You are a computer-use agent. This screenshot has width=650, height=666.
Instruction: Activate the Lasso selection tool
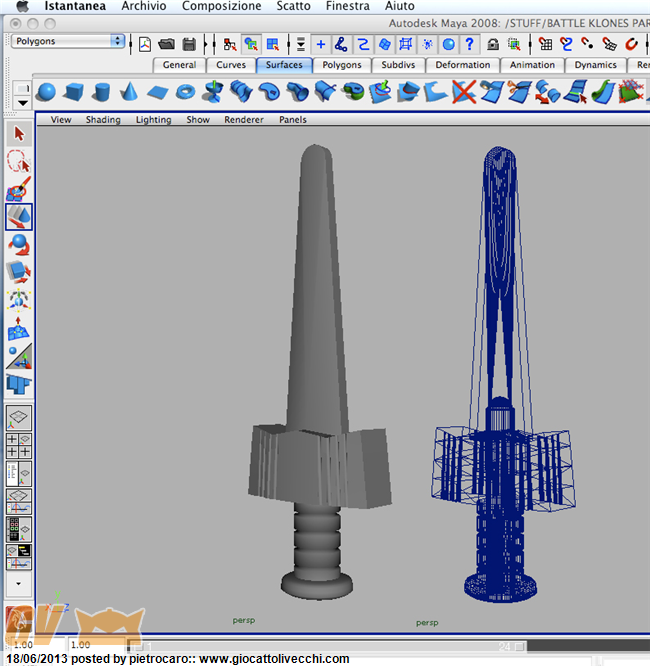[x=19, y=162]
